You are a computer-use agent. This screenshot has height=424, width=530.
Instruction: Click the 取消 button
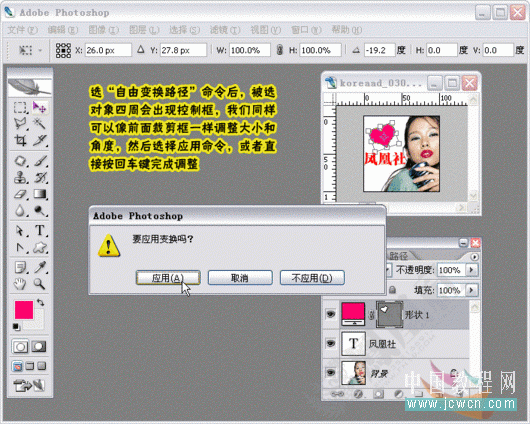240,278
